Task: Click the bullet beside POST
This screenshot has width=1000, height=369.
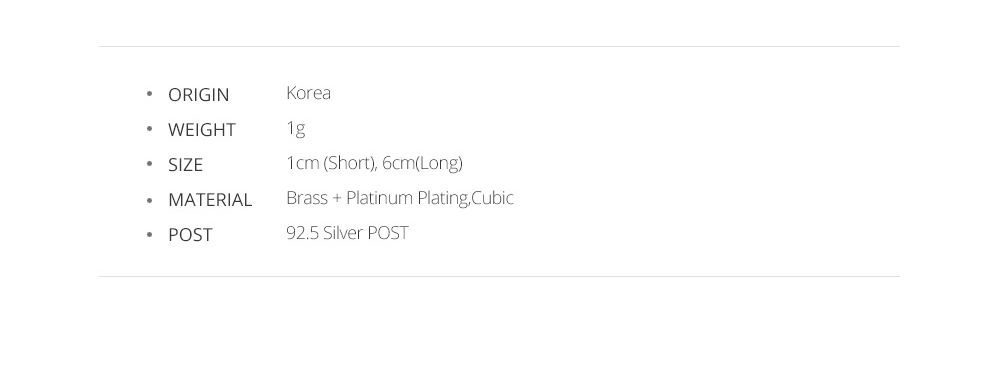Action: point(149,235)
